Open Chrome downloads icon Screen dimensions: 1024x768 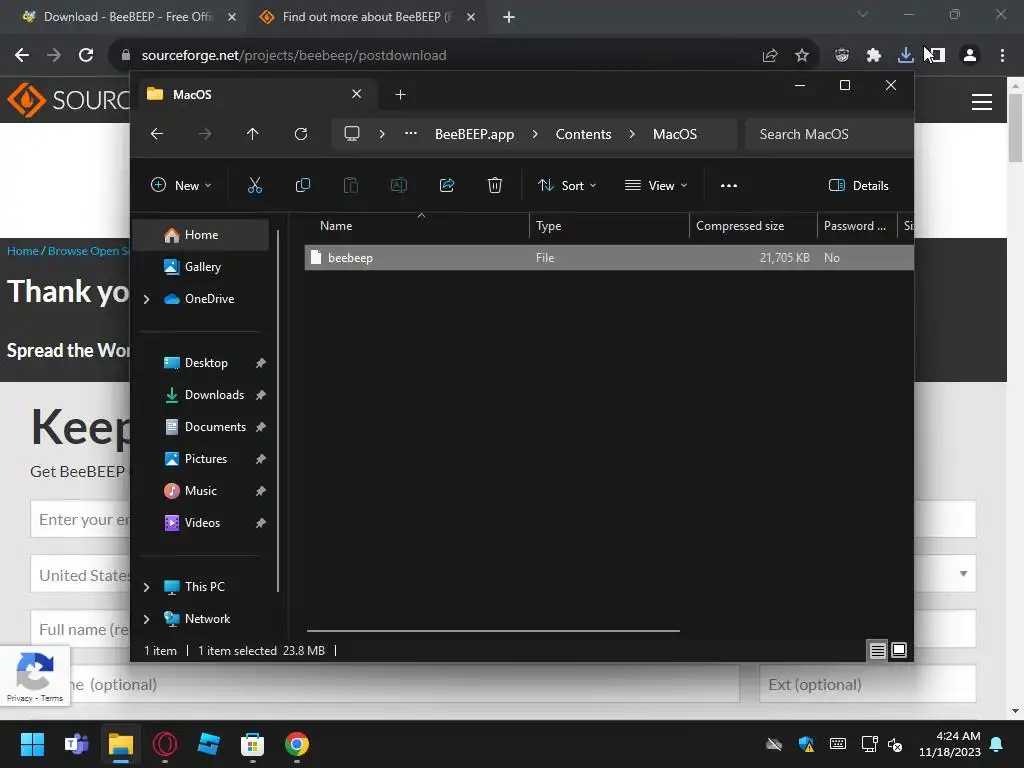click(905, 56)
